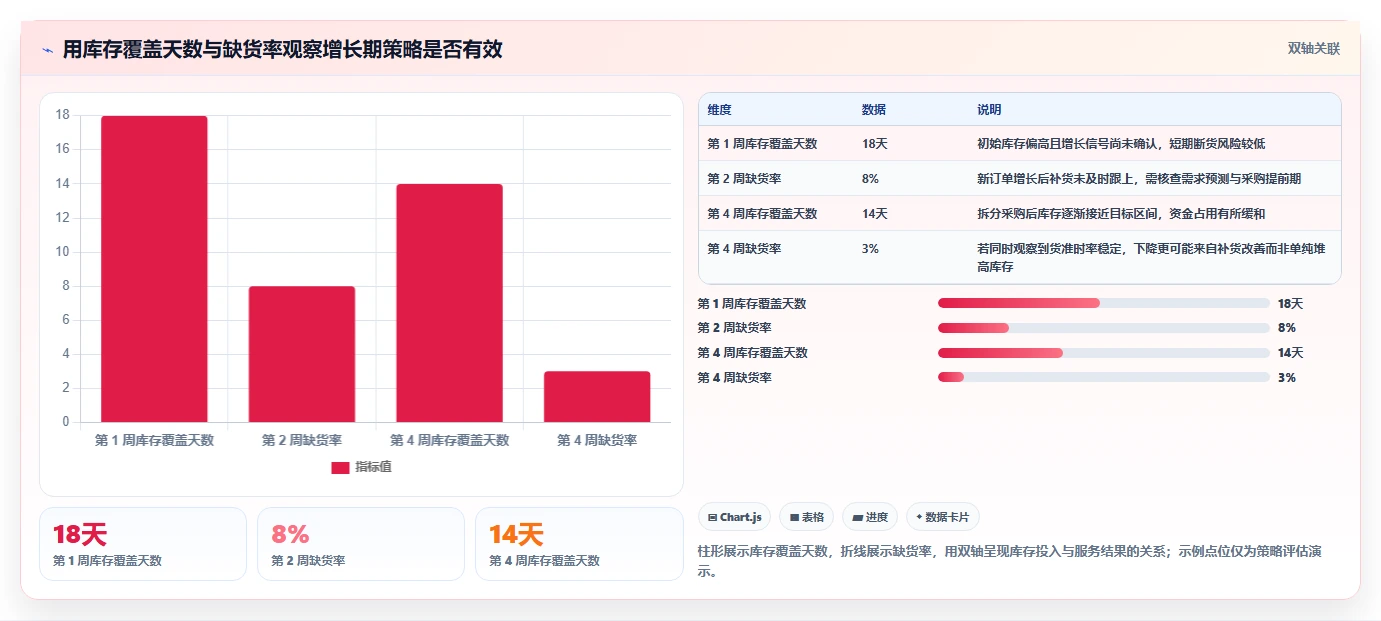
Task: Click the 第 1 周库存覆盖天数 chart bar
Action: point(154,269)
